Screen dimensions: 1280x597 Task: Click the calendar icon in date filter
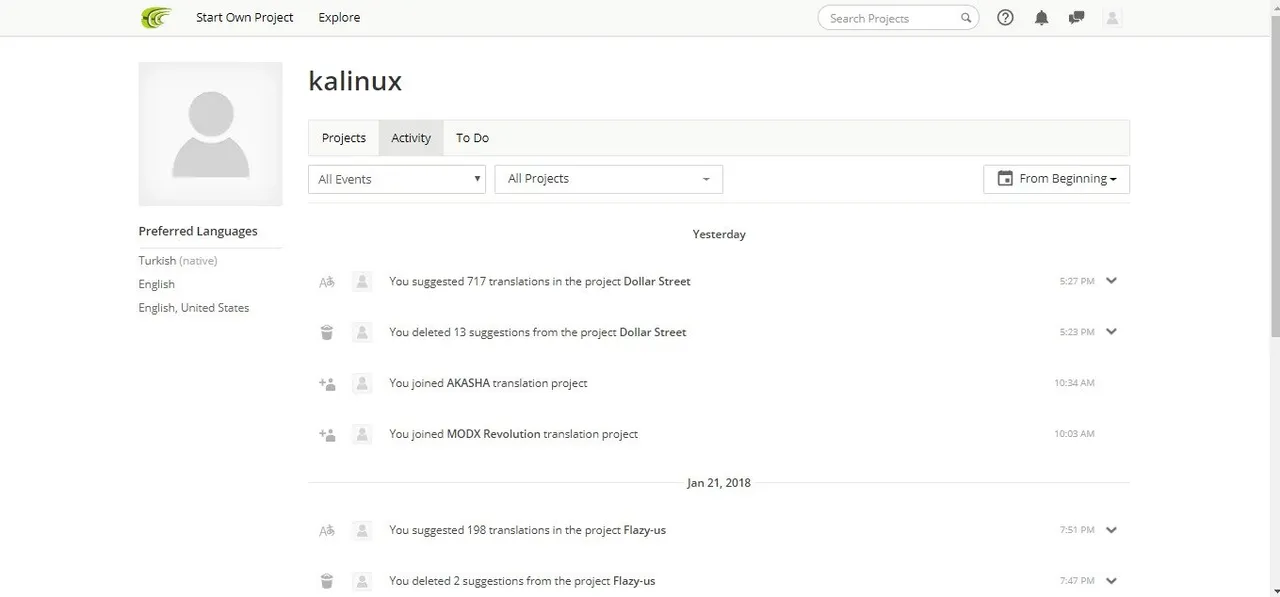pyautogui.click(x=1004, y=179)
